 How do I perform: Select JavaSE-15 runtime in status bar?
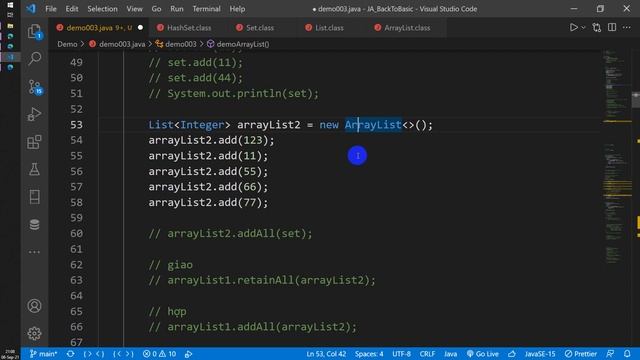click(x=540, y=354)
